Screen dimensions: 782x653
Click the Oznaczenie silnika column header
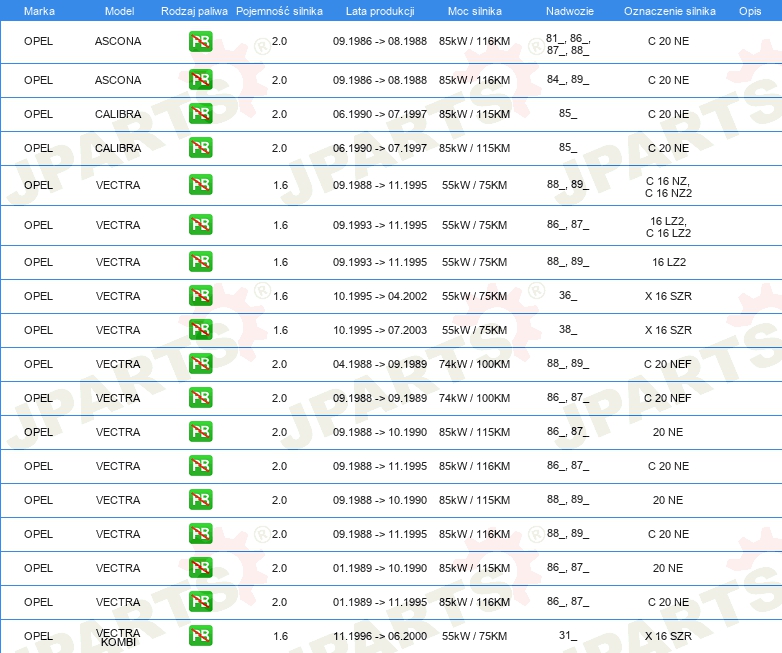[669, 11]
